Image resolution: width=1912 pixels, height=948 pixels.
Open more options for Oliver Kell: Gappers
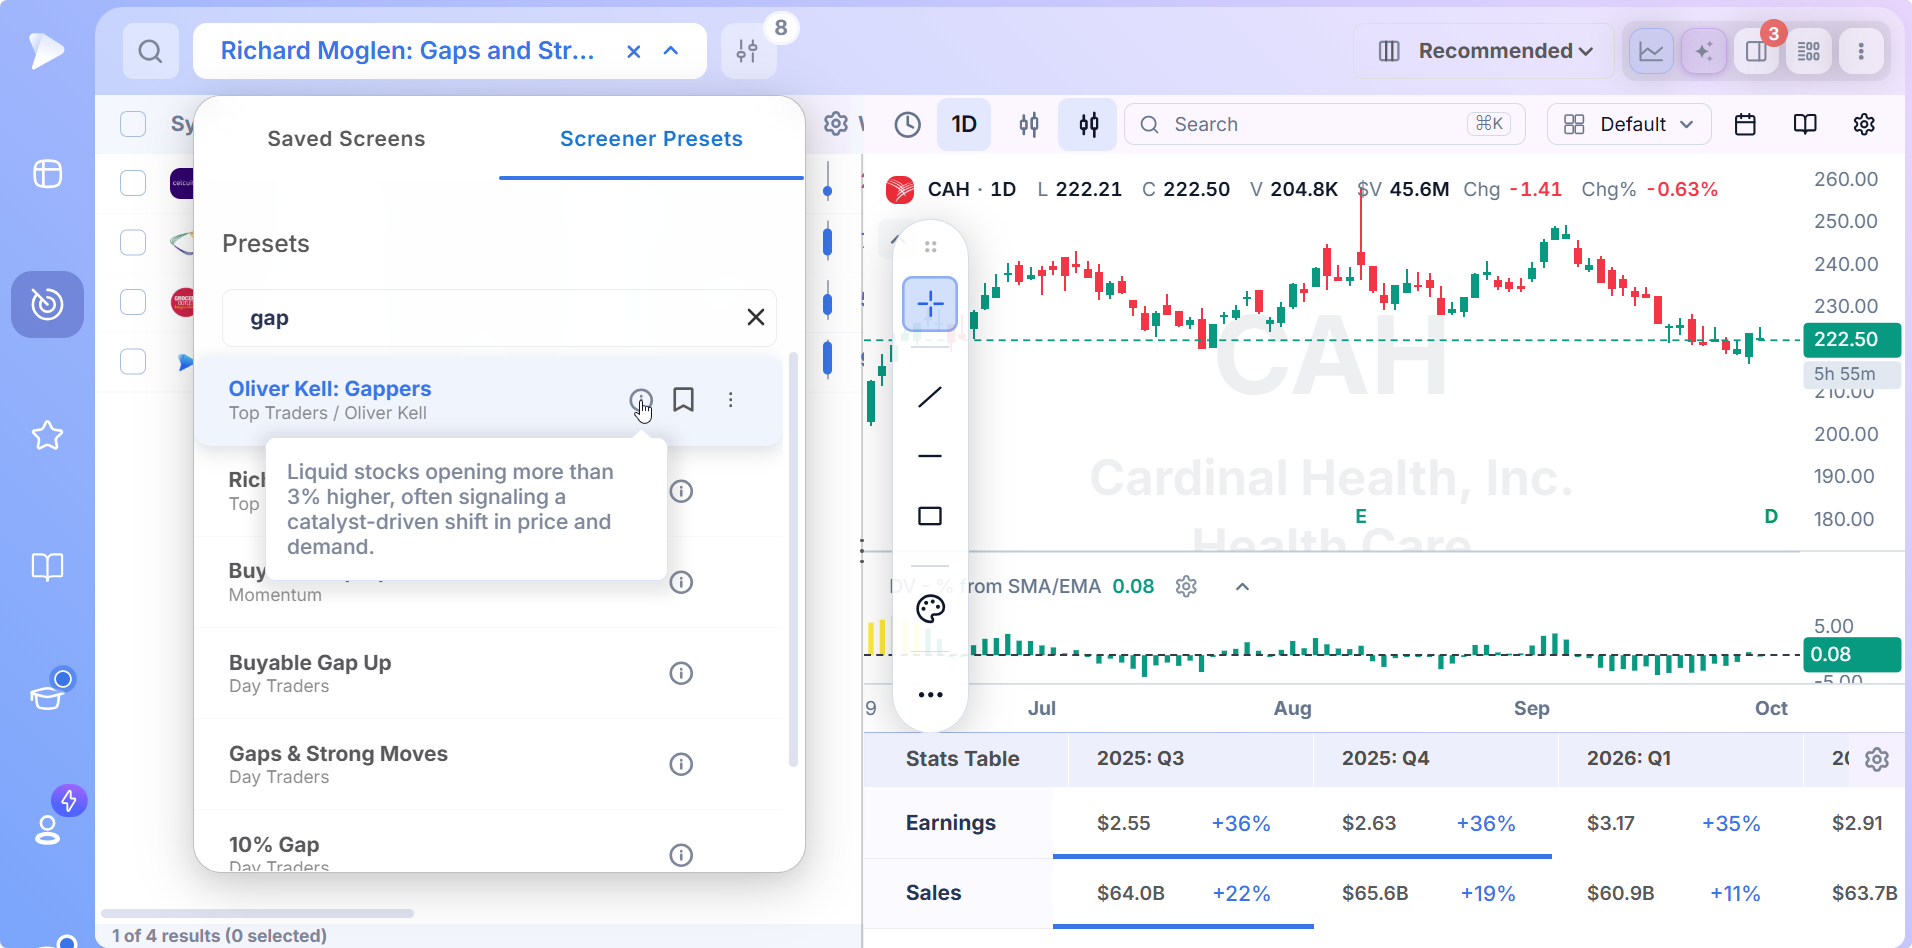point(731,400)
